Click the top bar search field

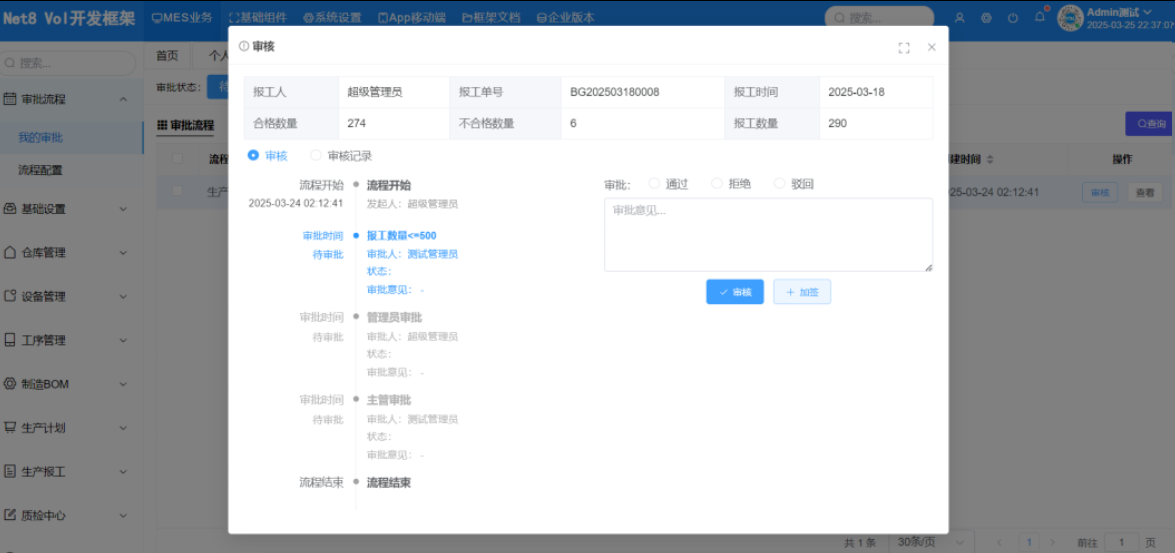[x=879, y=17]
